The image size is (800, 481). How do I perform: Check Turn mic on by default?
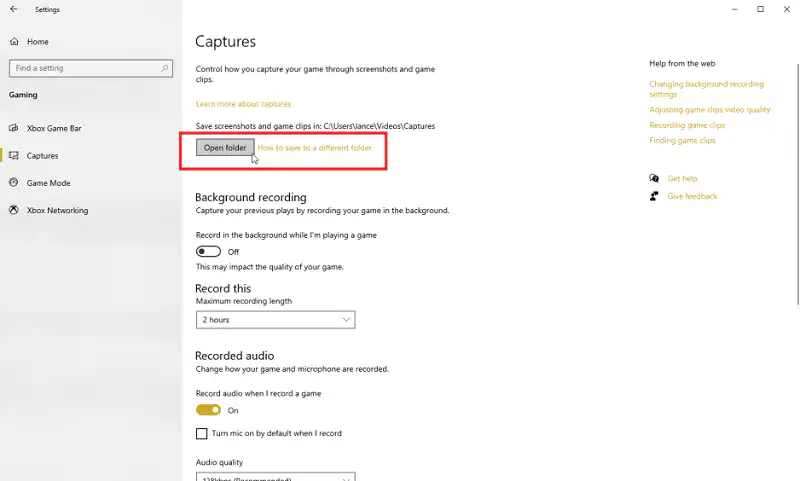click(201, 434)
